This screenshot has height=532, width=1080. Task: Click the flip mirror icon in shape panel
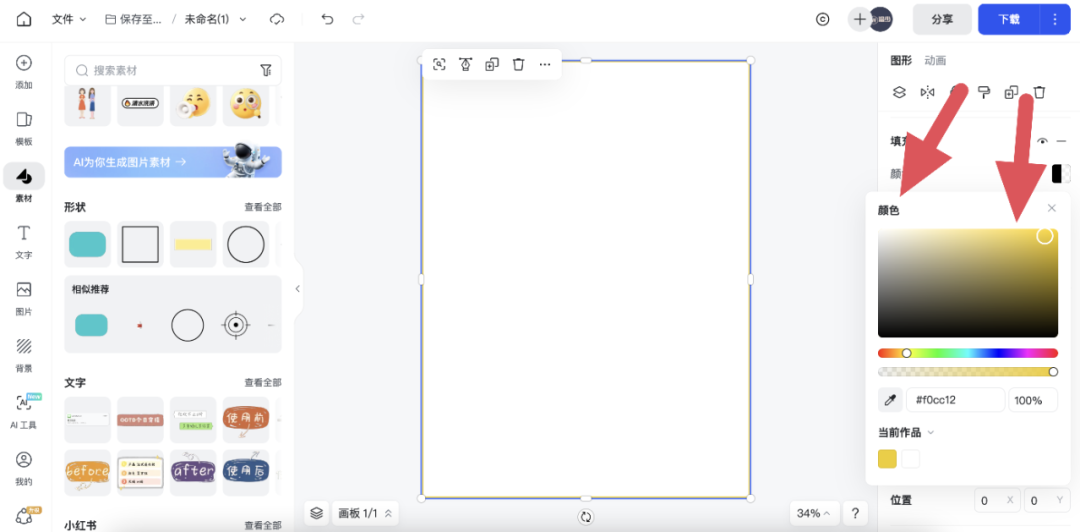pos(927,92)
